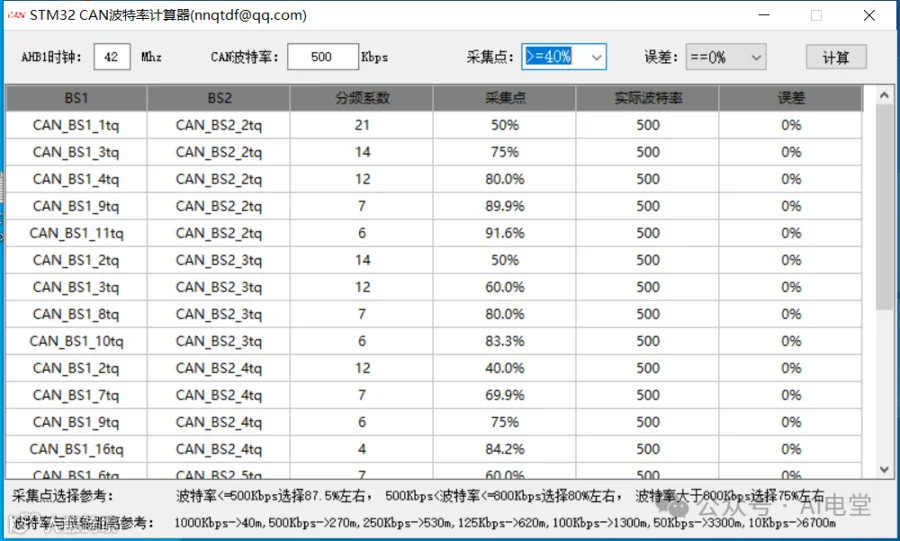Select cell CAN_BS1_7tq
The width and height of the screenshot is (900, 541).
[76, 395]
